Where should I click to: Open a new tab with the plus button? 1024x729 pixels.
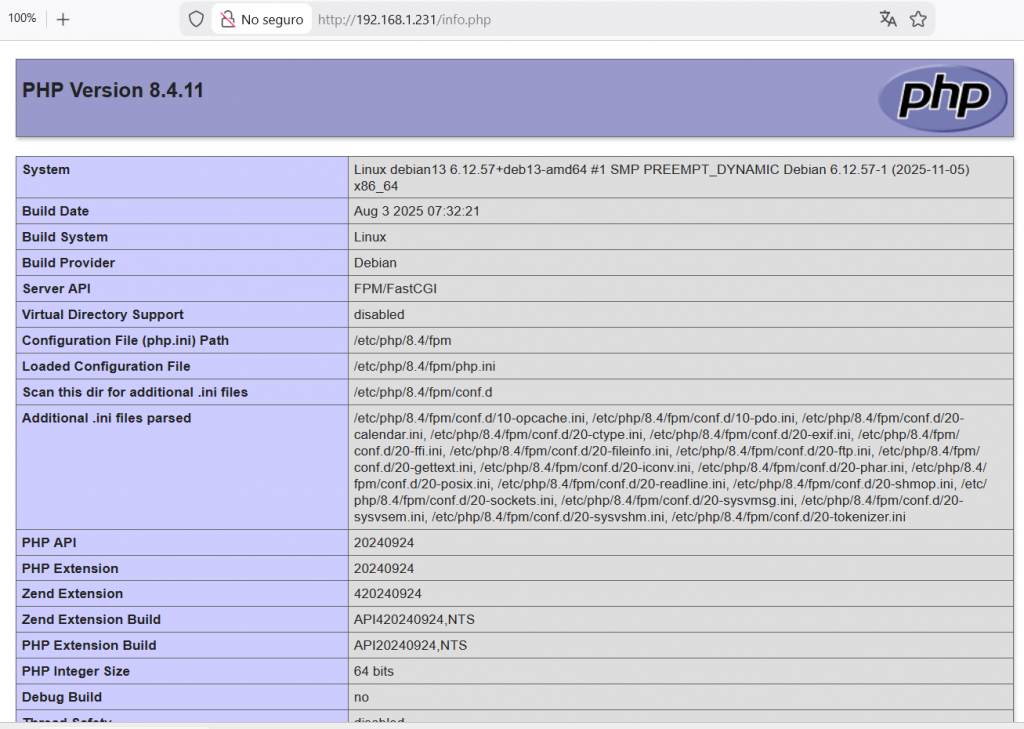63,19
